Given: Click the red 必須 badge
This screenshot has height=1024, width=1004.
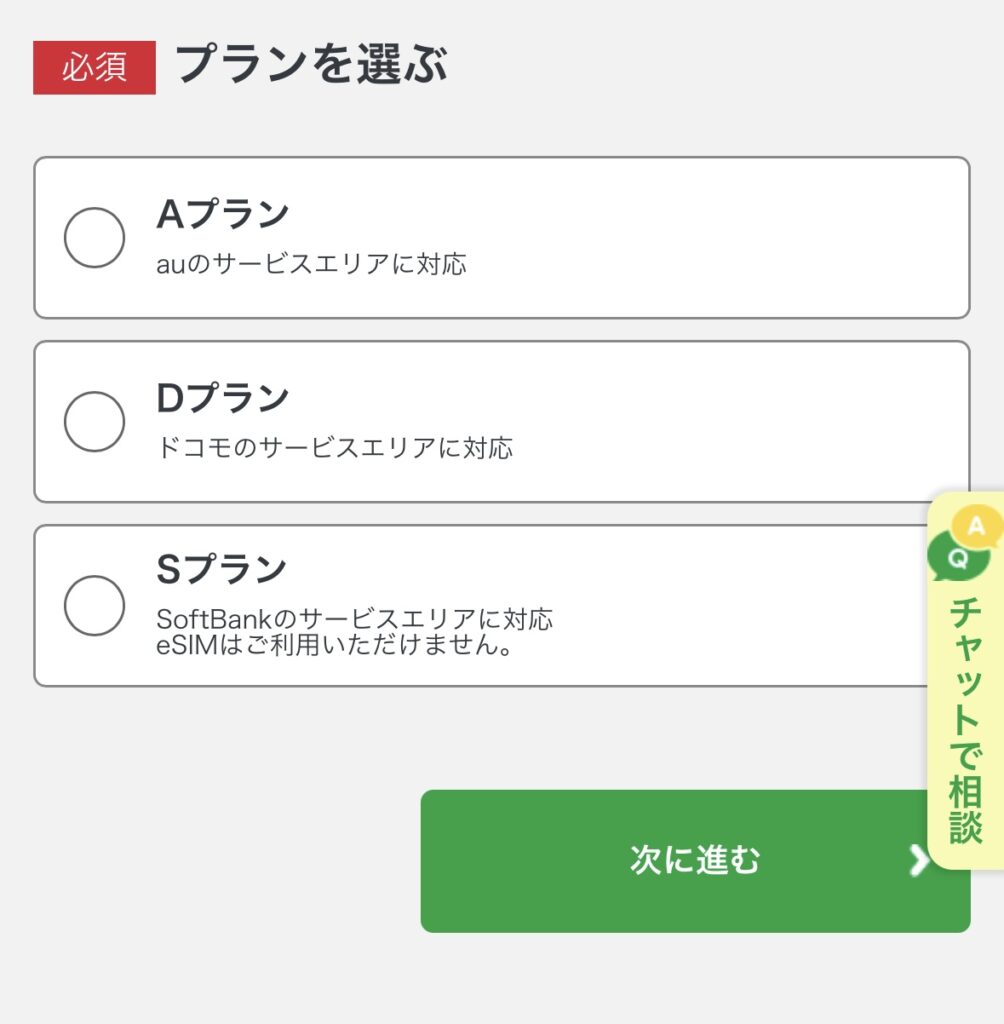Looking at the screenshot, I should pos(95,67).
